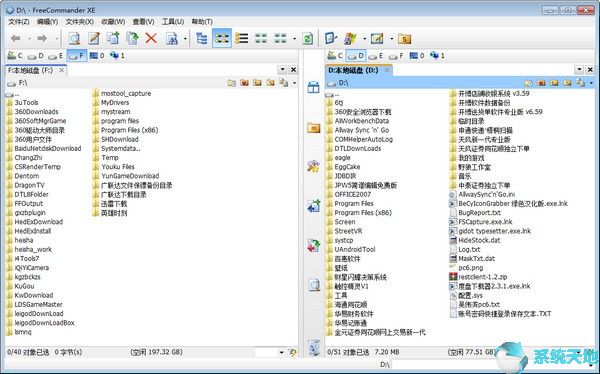Click the Forward navigation arrow
This screenshot has height=374, width=600.
[42, 38]
